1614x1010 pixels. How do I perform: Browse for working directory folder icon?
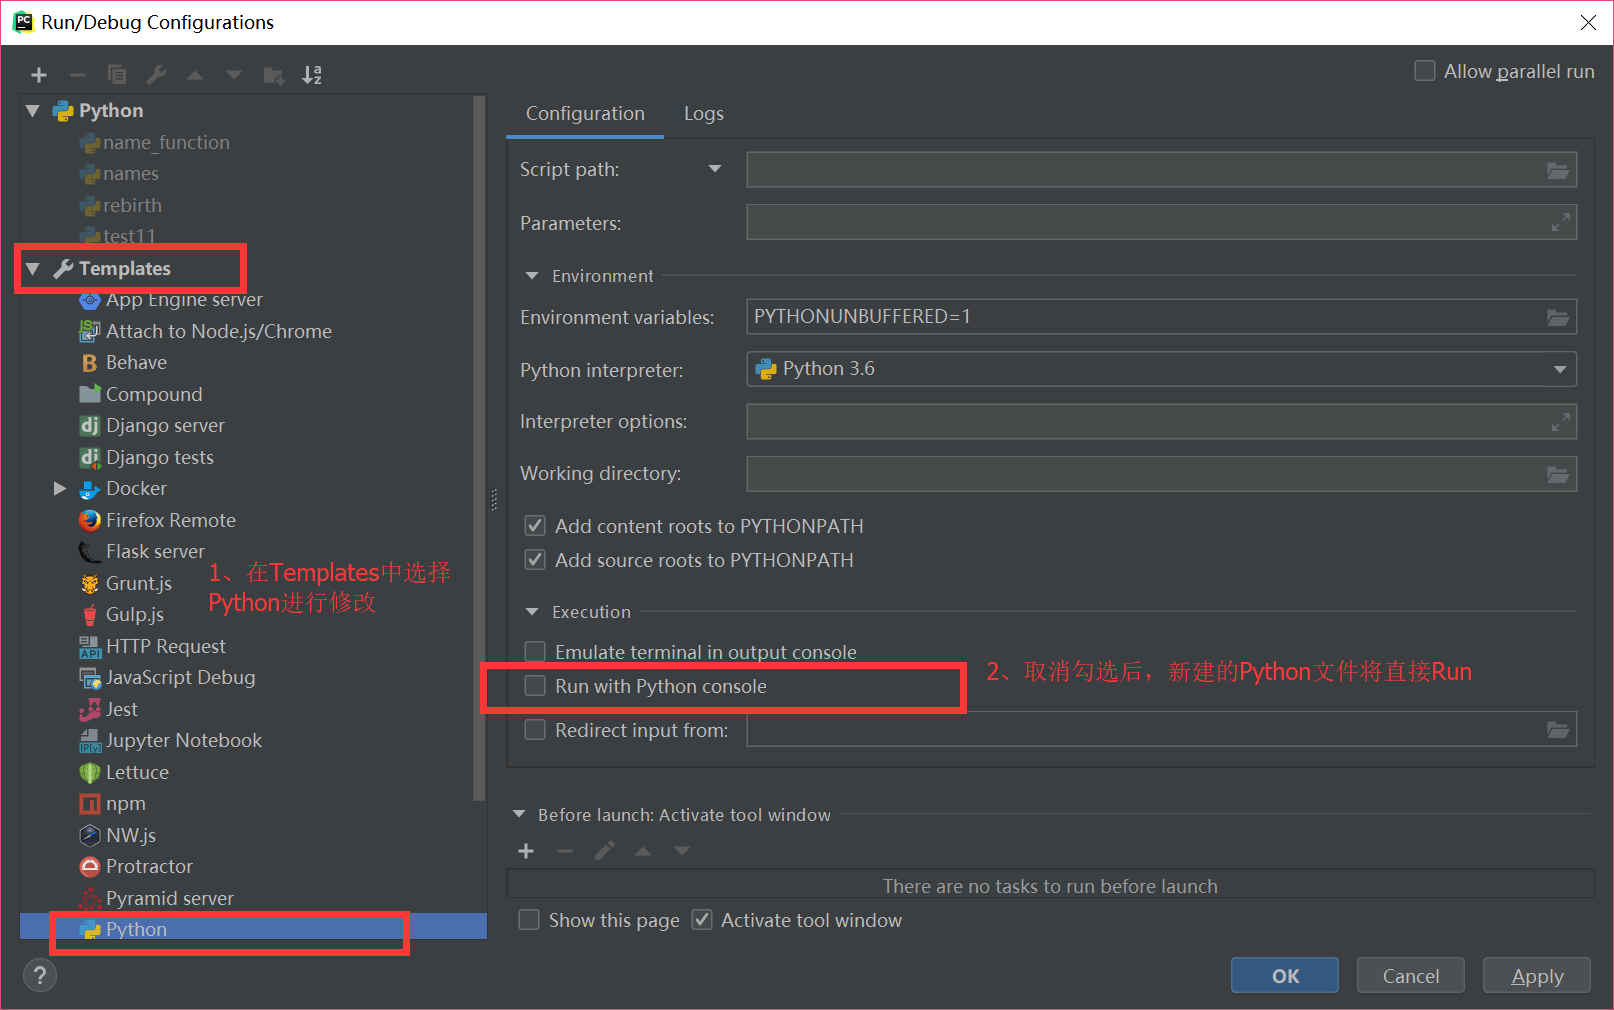tap(1558, 474)
